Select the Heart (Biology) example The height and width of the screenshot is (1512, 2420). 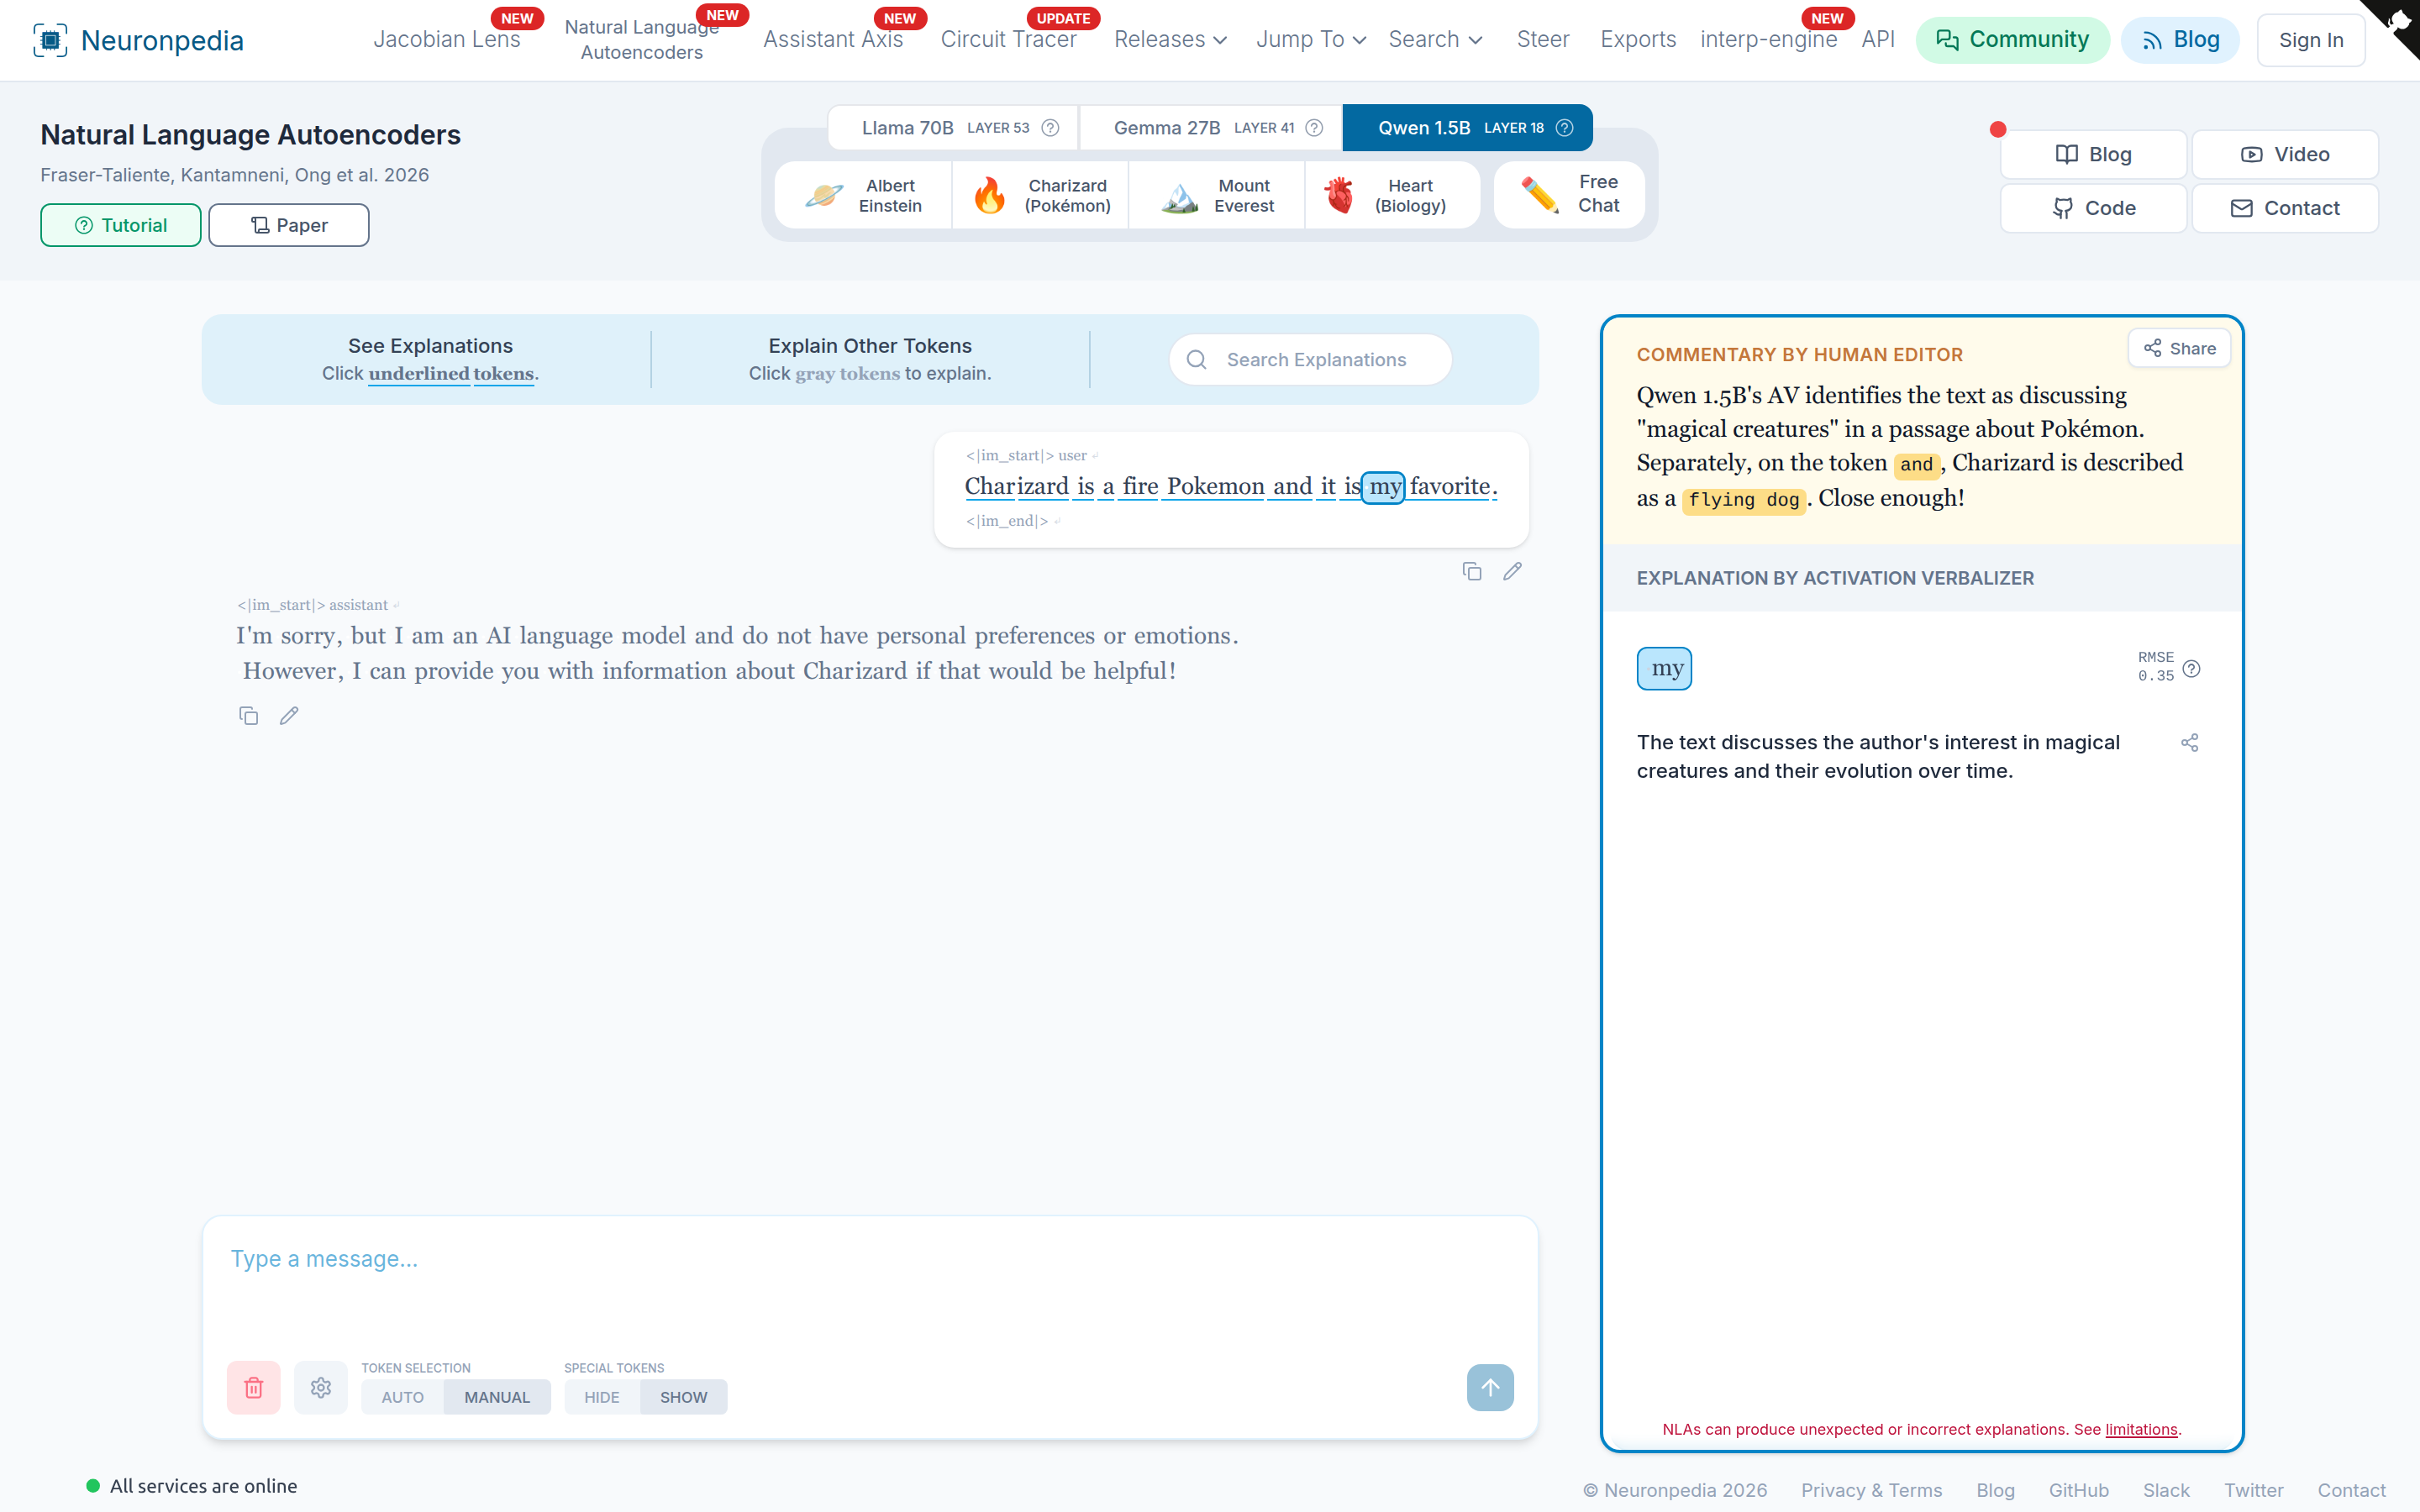[x=1393, y=196]
